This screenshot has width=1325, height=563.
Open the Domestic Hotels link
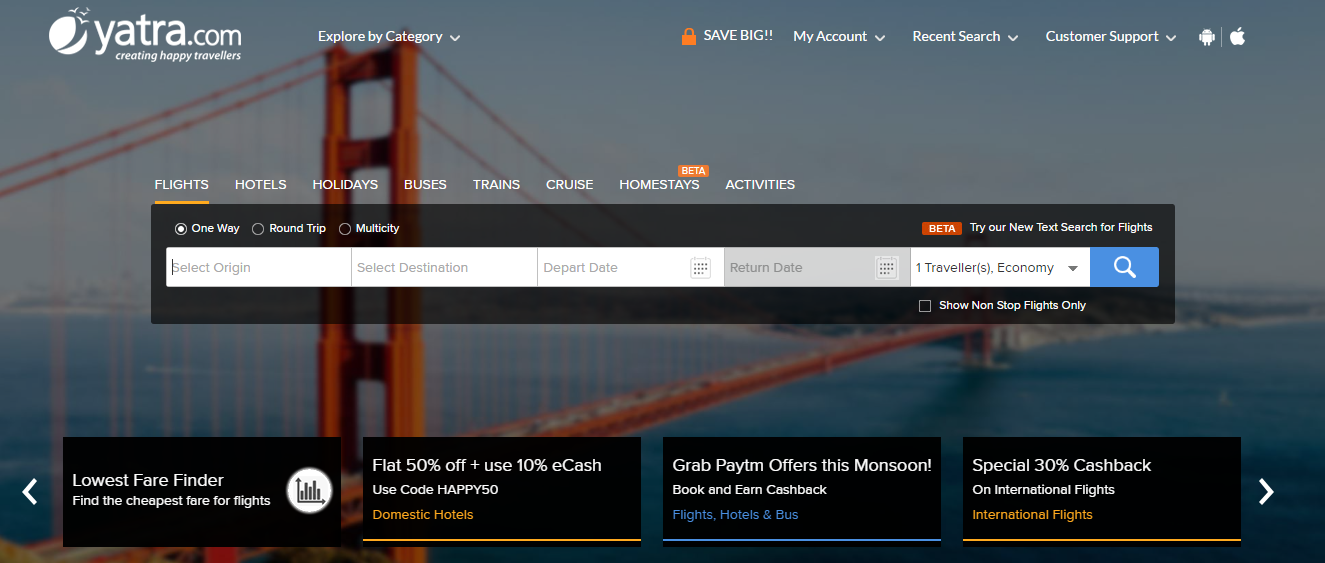click(x=423, y=515)
